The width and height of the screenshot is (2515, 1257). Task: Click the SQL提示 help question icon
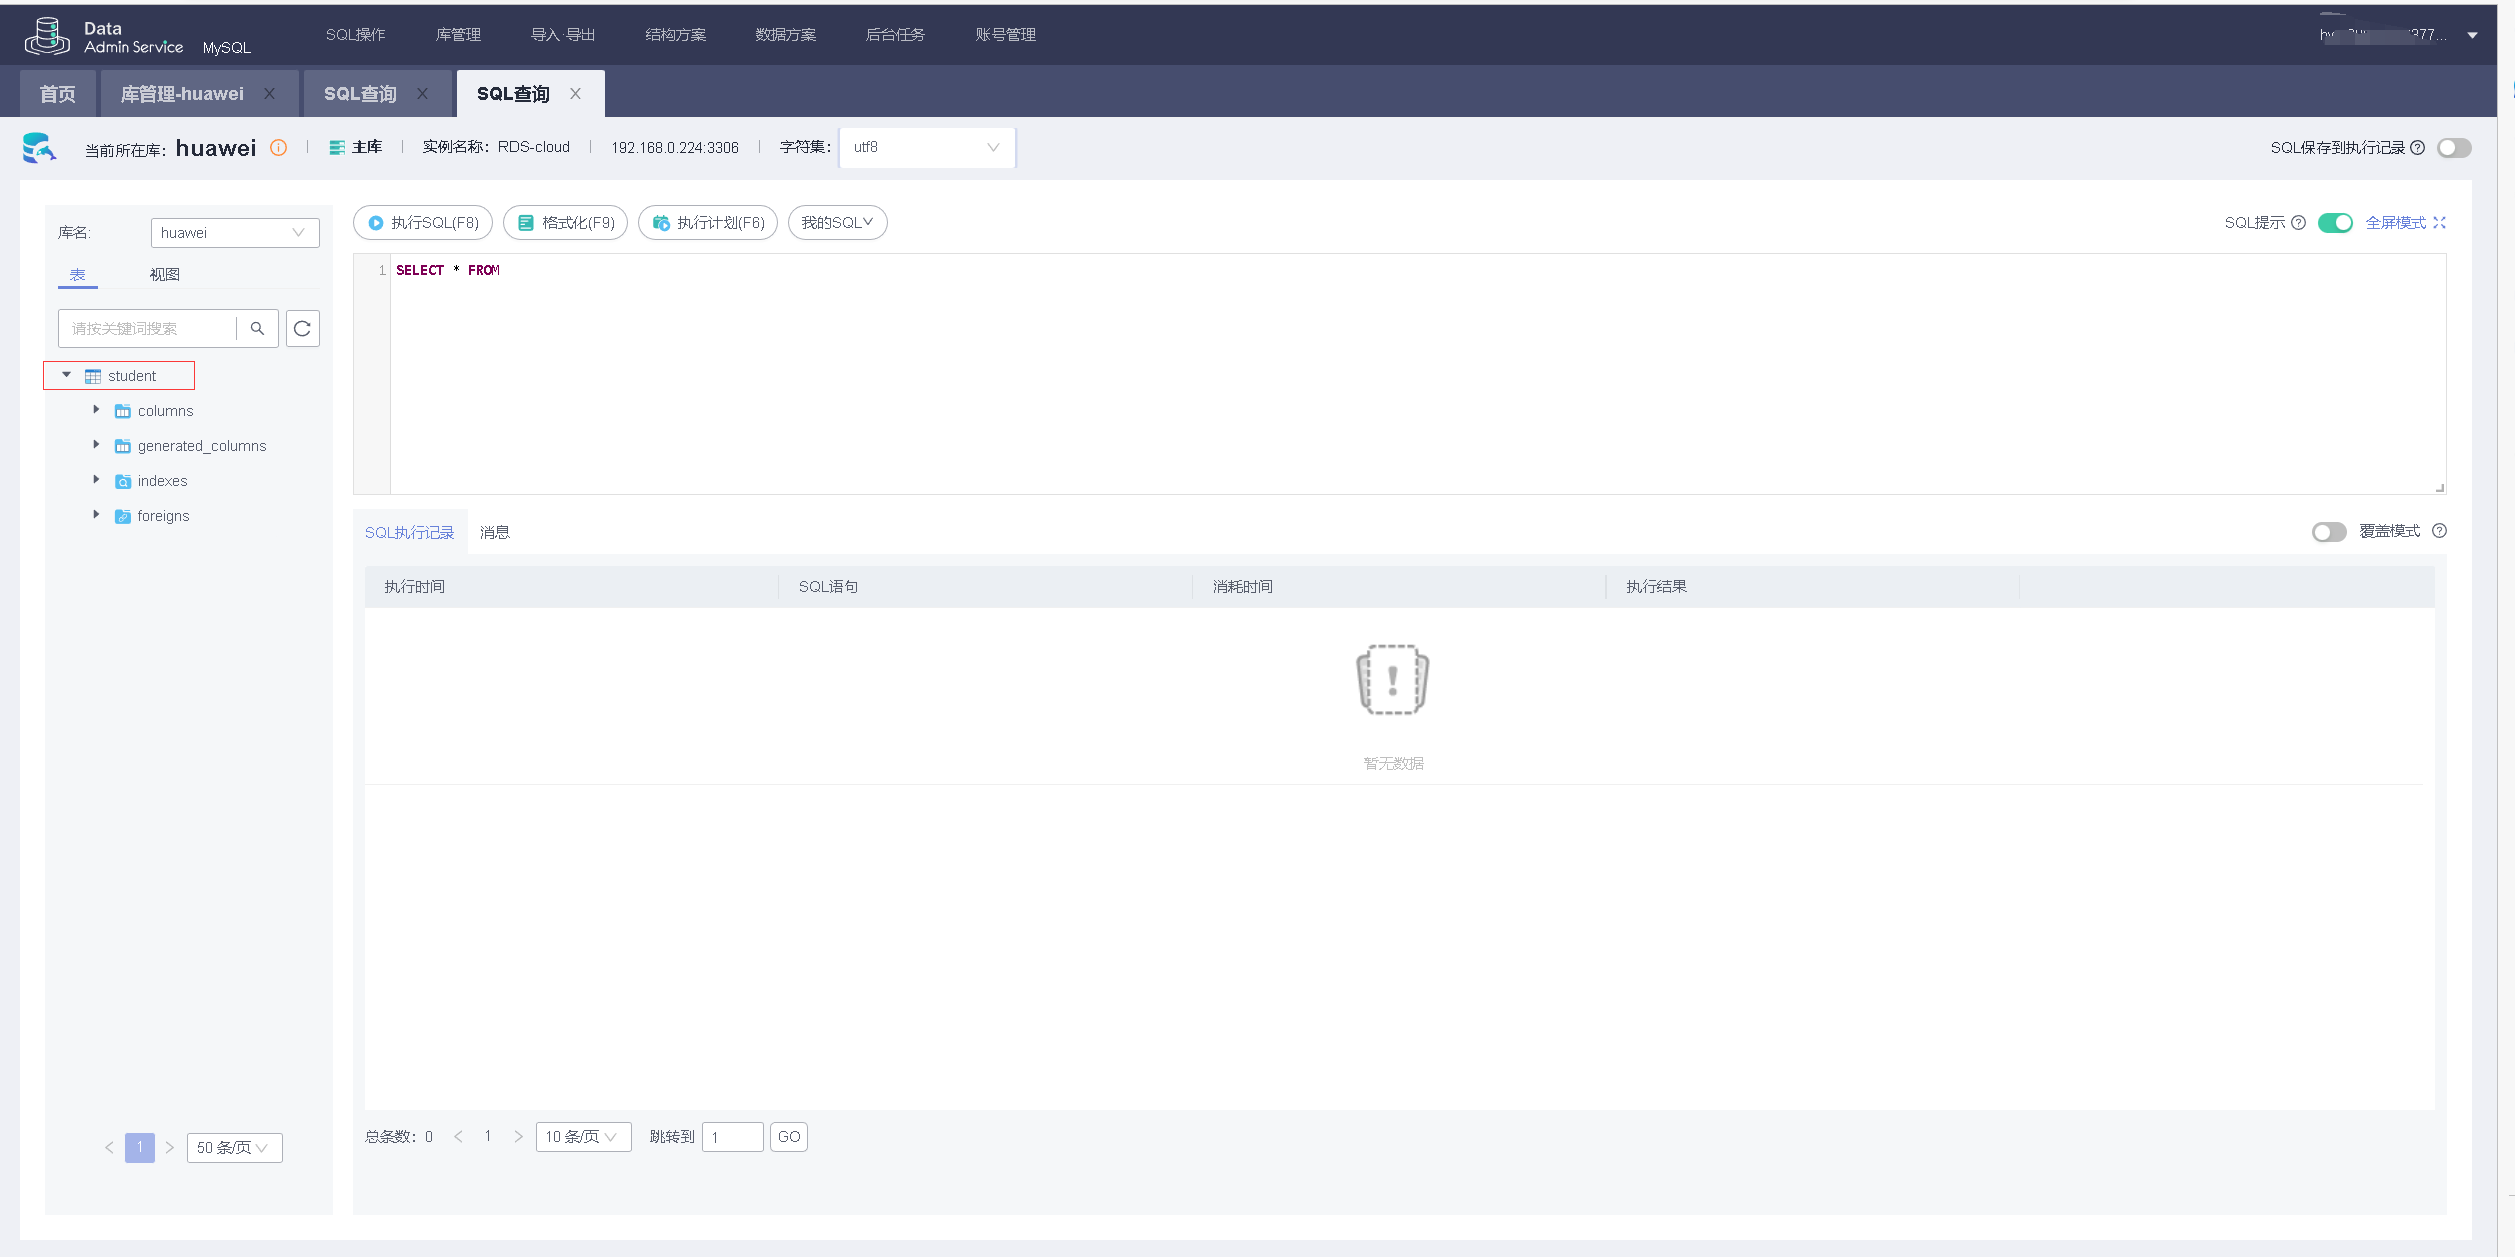2298,223
